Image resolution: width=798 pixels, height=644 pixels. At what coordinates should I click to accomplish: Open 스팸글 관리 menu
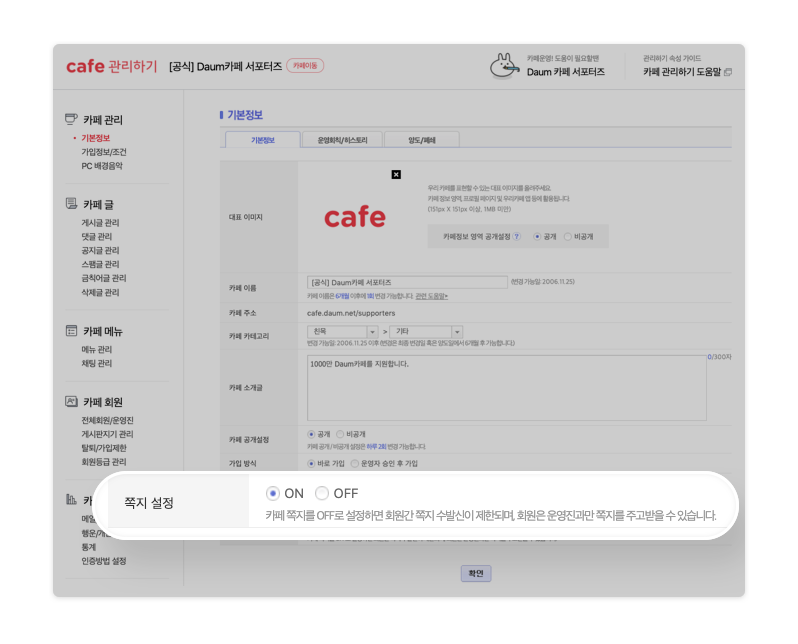point(100,264)
